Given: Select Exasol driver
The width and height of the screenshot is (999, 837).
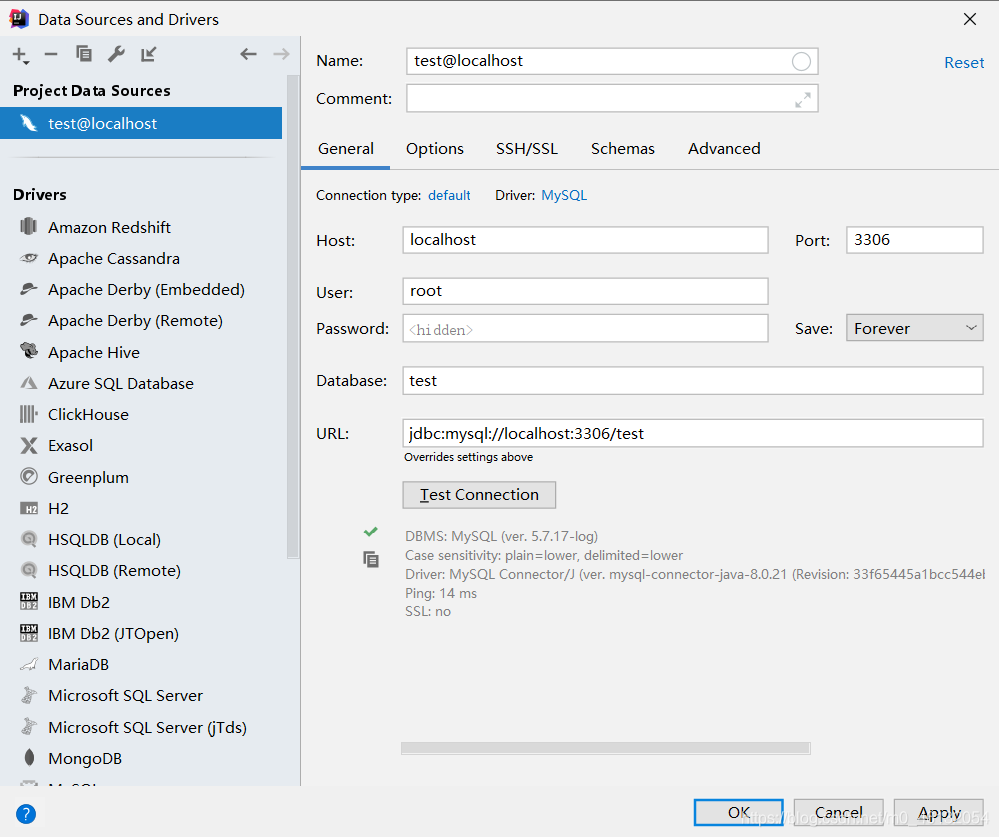Looking at the screenshot, I should (141, 446).
